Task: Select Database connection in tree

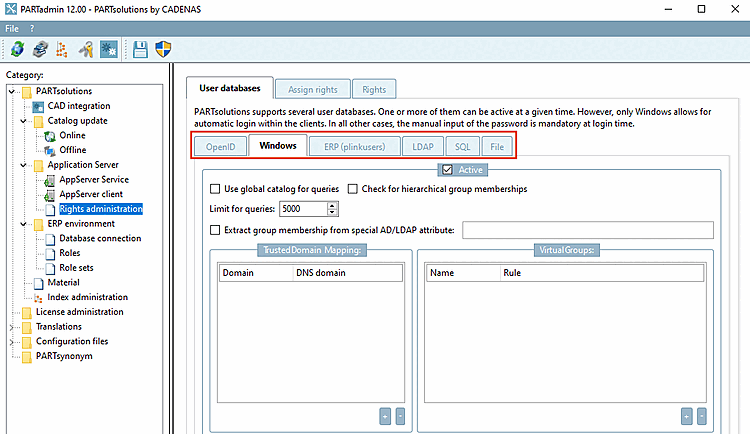Action: [100, 238]
